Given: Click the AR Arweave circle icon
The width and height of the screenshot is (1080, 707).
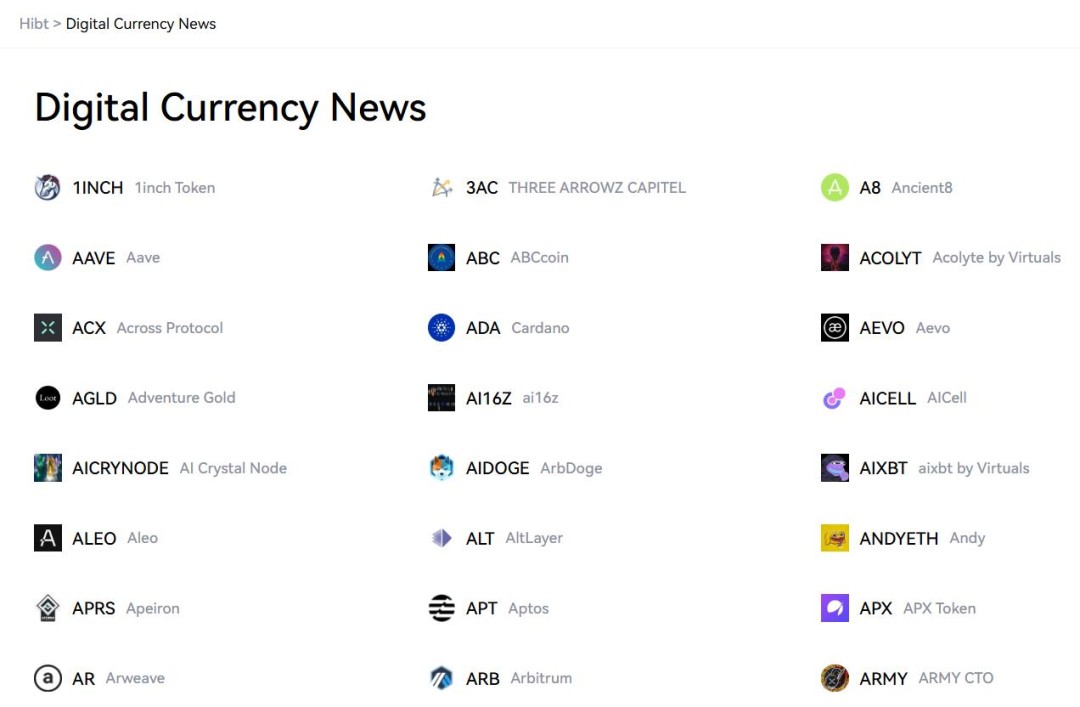Looking at the screenshot, I should [x=48, y=678].
